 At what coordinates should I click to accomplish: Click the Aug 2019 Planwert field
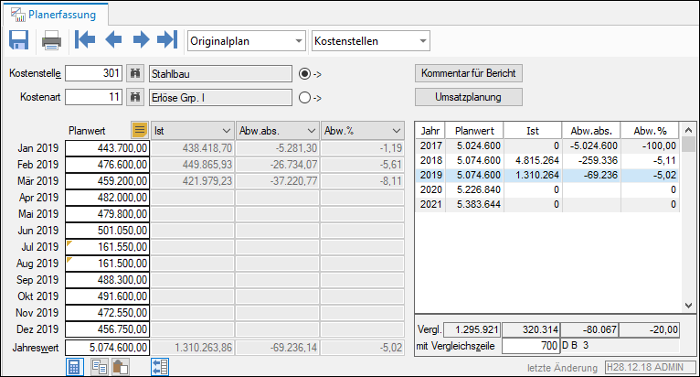(x=108, y=264)
